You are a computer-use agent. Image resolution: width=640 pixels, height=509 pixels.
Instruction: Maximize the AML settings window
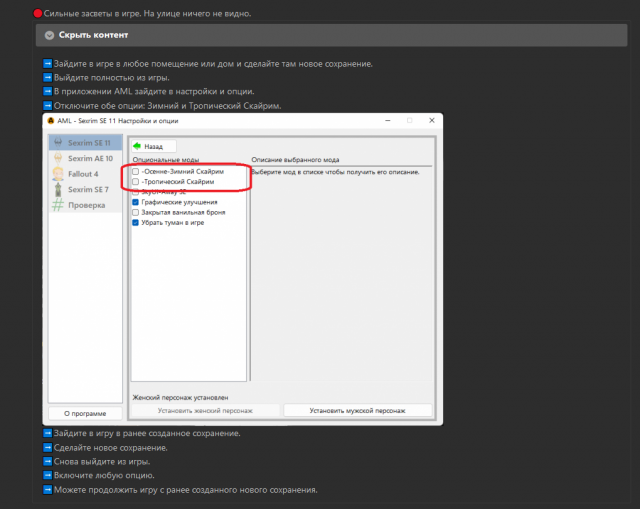409,120
